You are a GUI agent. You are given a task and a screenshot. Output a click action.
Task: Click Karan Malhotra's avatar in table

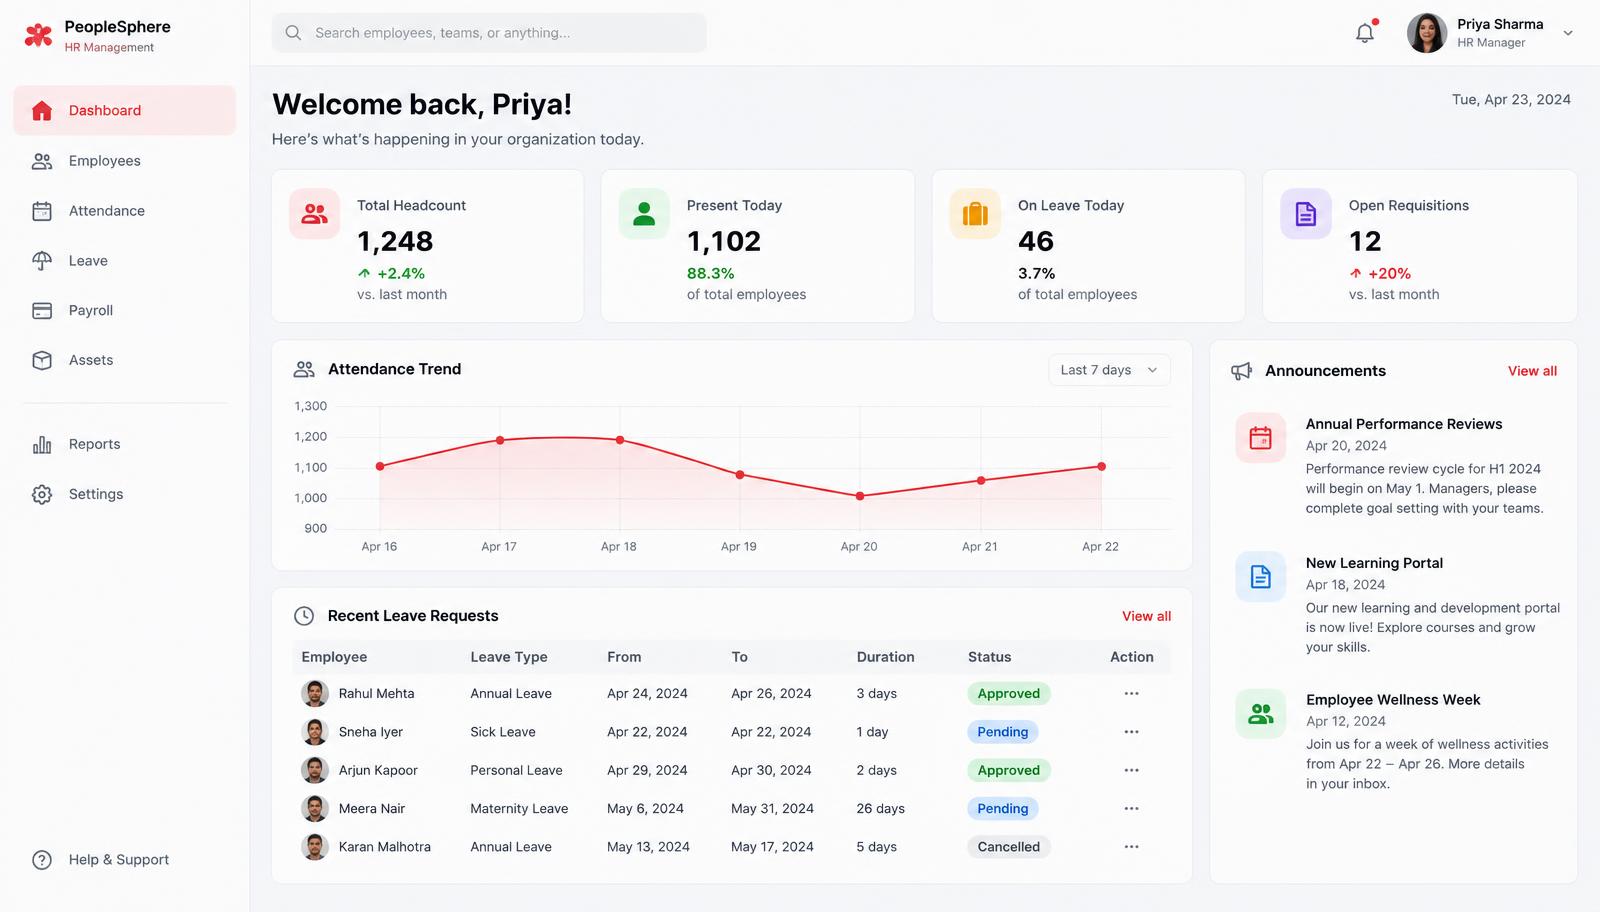tap(315, 847)
